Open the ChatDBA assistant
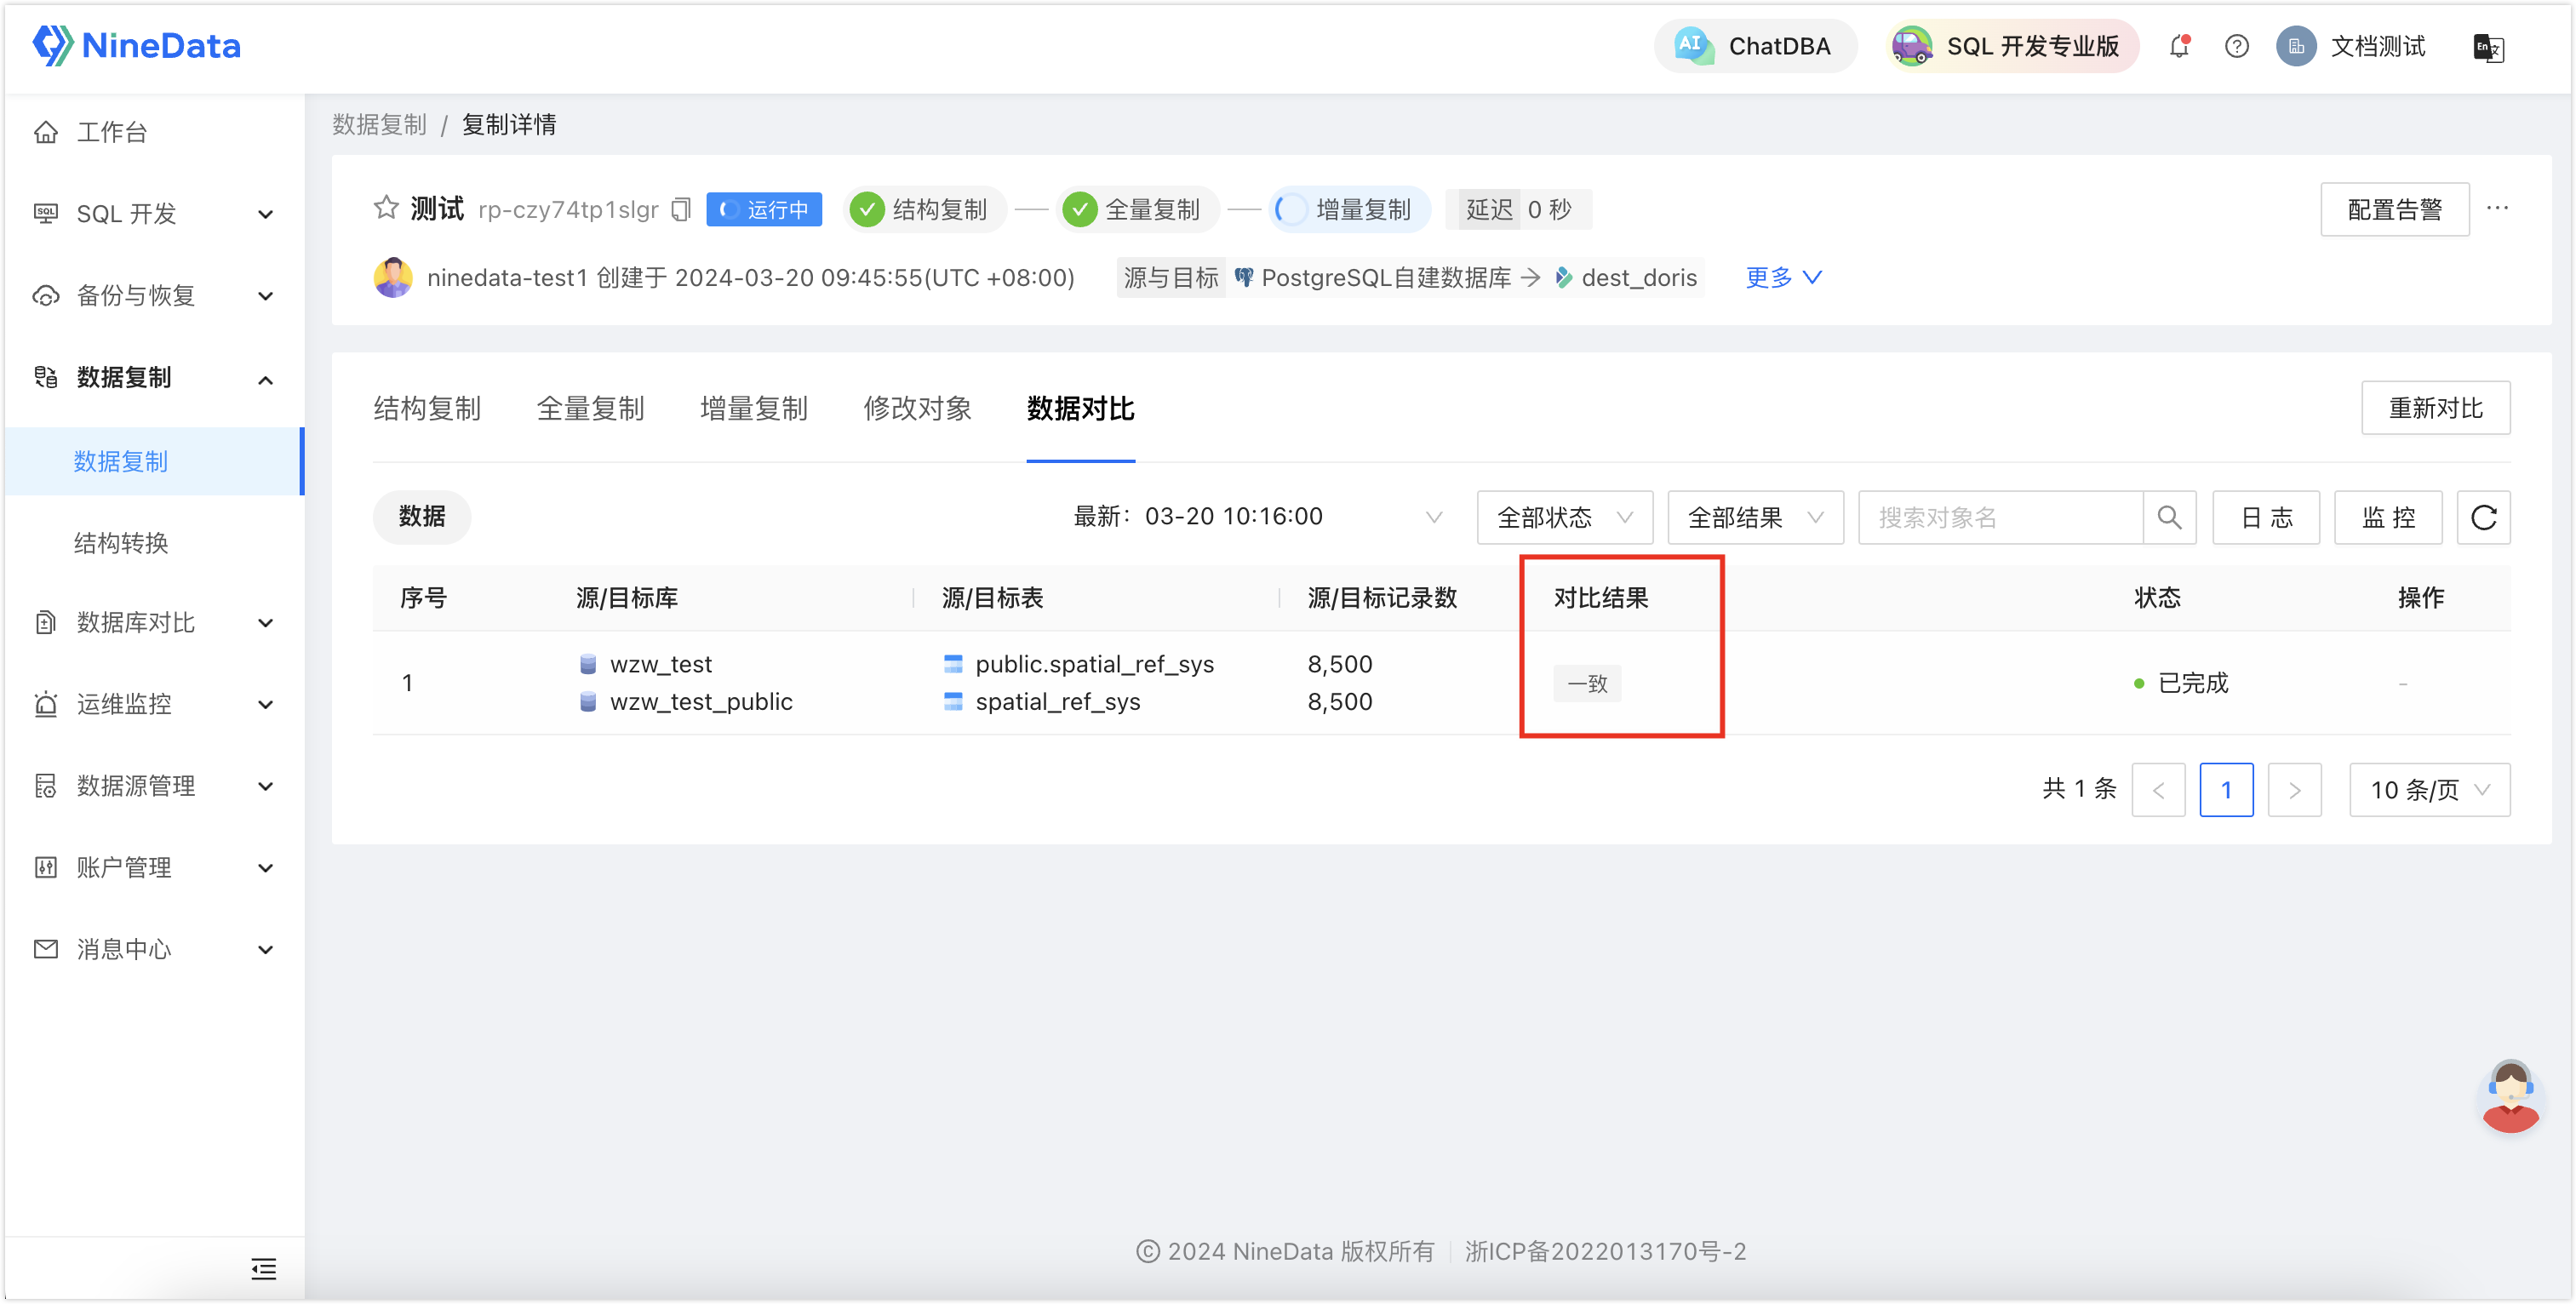The width and height of the screenshot is (2576, 1304). click(x=1755, y=45)
